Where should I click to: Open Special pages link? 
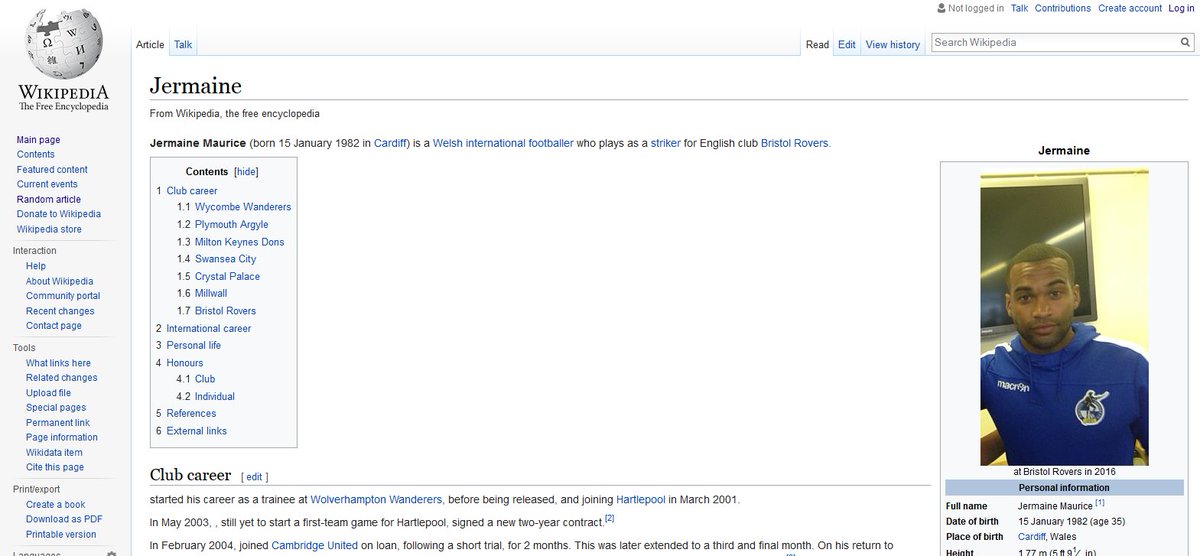click(x=56, y=408)
